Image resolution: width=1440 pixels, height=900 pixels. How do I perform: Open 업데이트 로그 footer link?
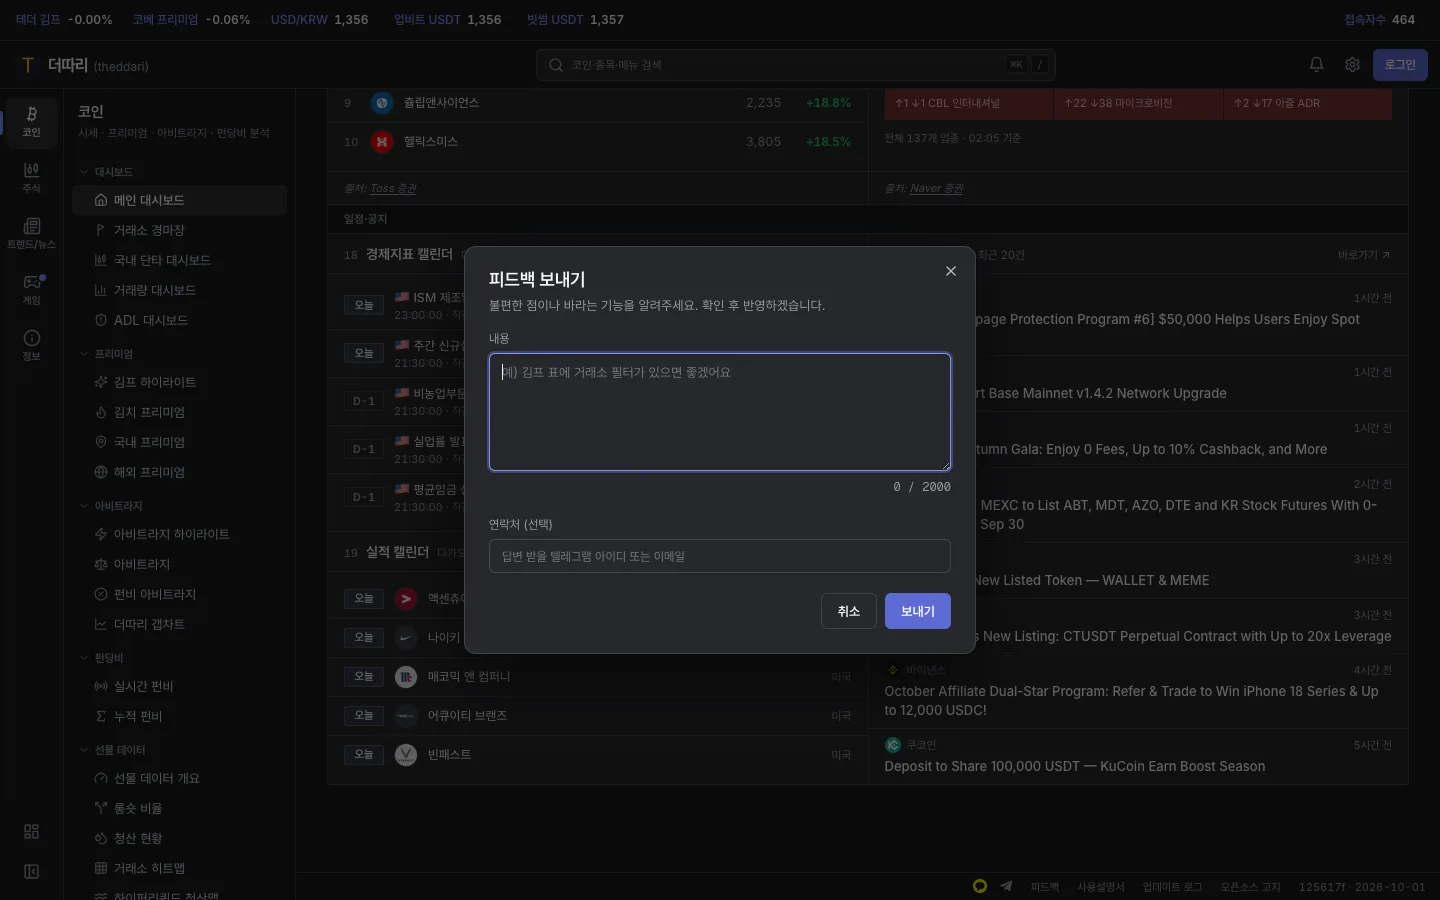click(1173, 887)
